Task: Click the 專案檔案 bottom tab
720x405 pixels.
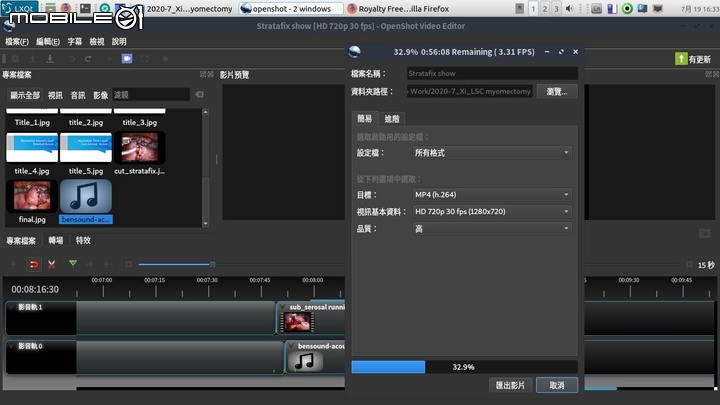Action: pos(21,240)
